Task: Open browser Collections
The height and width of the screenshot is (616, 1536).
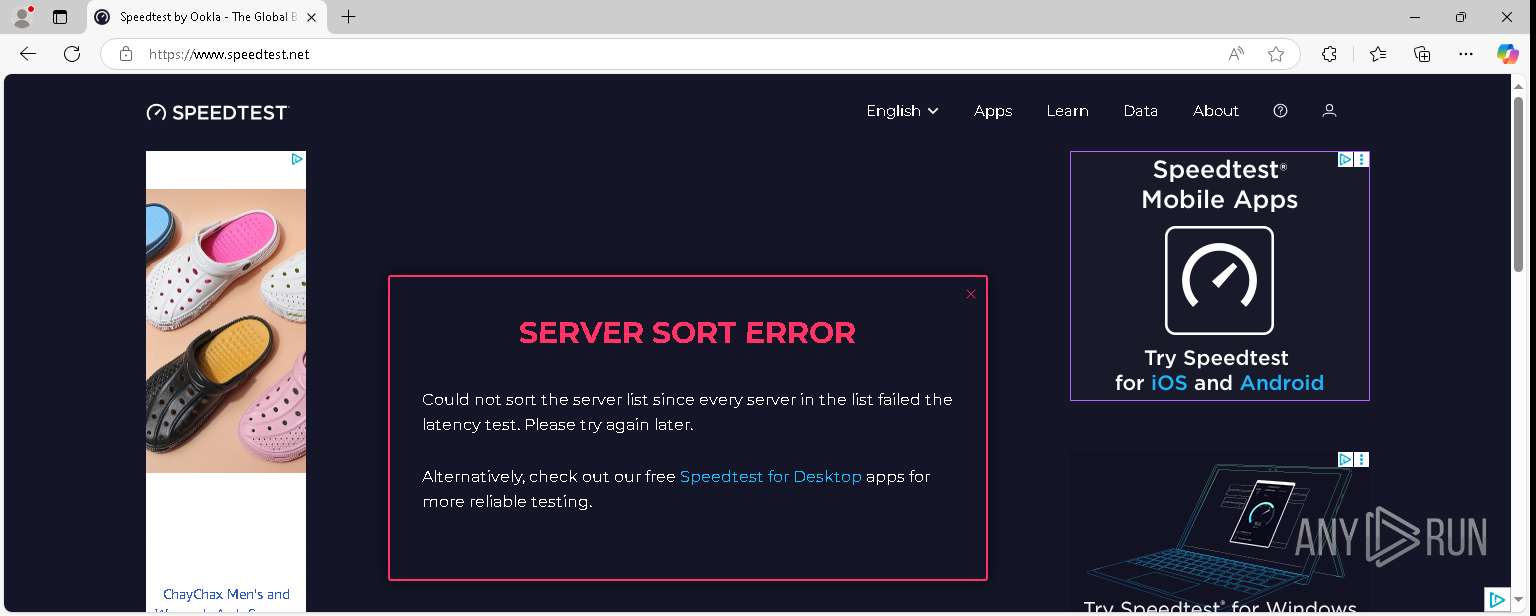Action: click(x=1422, y=54)
